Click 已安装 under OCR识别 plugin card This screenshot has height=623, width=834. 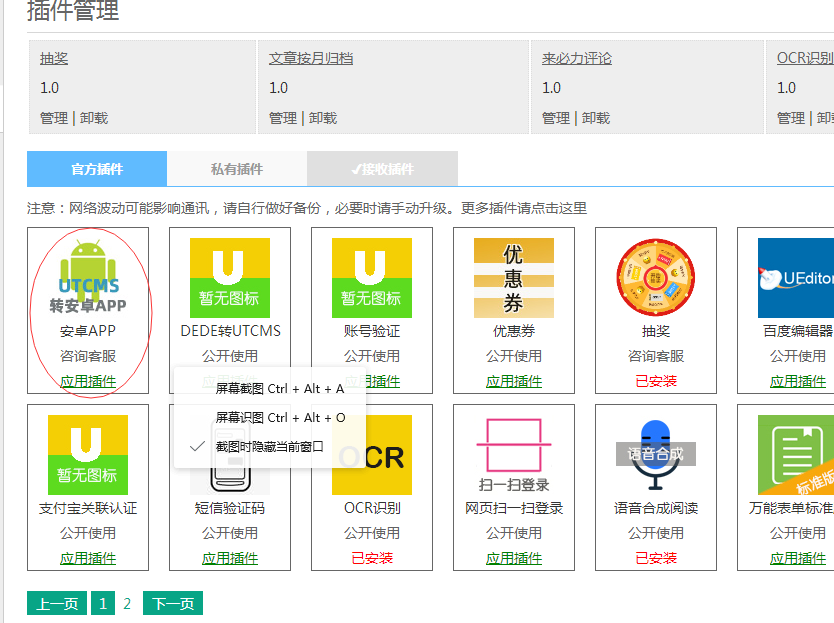tap(372, 558)
